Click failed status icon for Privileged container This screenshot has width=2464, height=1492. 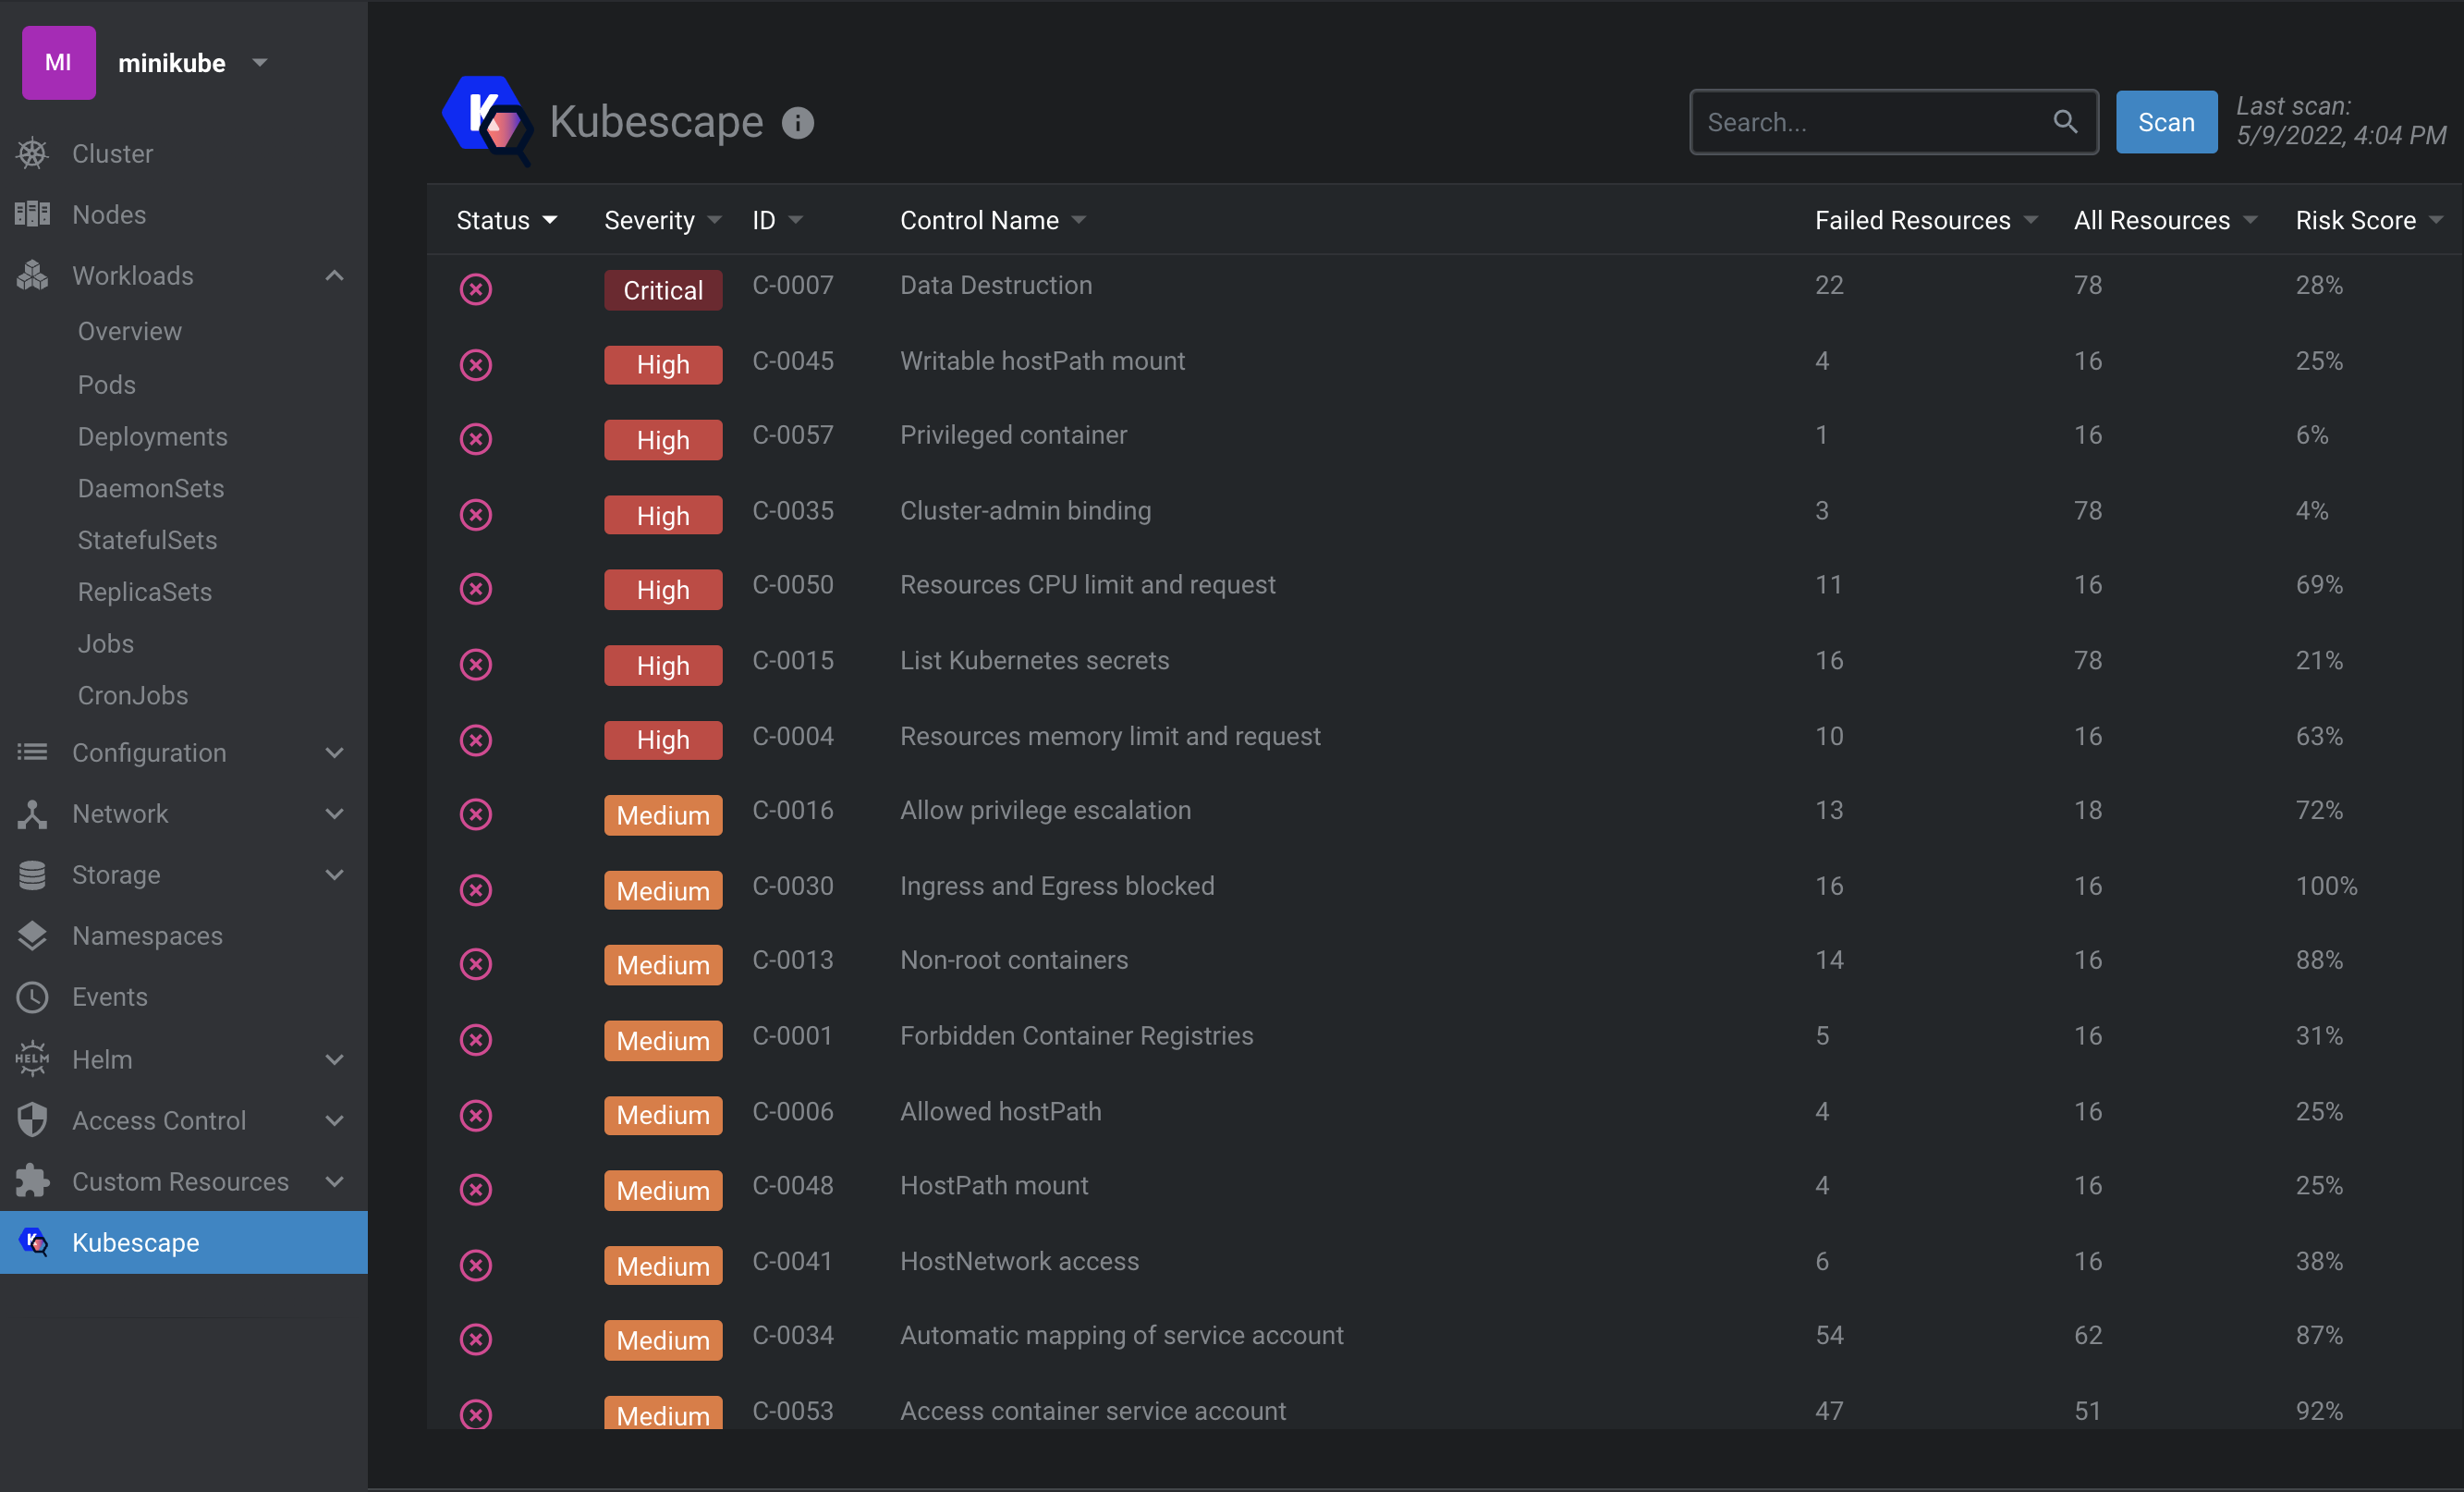pos(475,439)
